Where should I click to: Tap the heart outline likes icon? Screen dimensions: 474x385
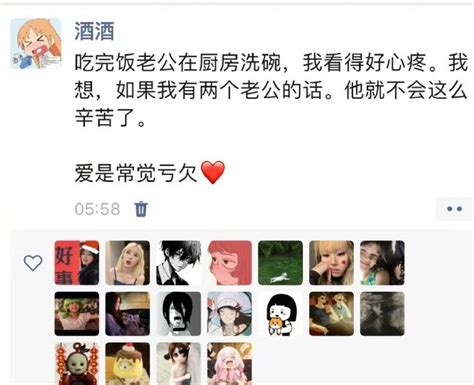point(33,263)
